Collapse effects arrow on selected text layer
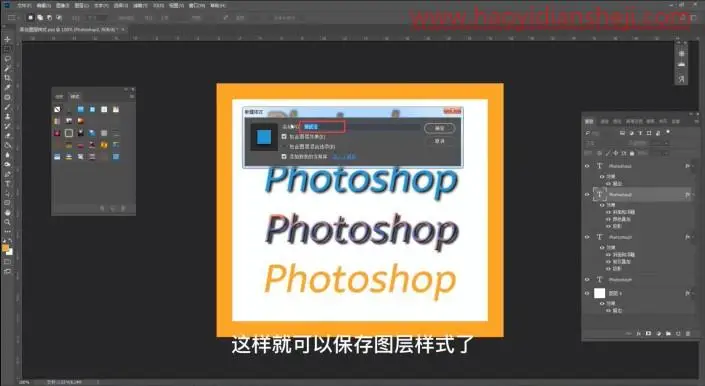Image resolution: width=705 pixels, height=386 pixels. (x=694, y=195)
